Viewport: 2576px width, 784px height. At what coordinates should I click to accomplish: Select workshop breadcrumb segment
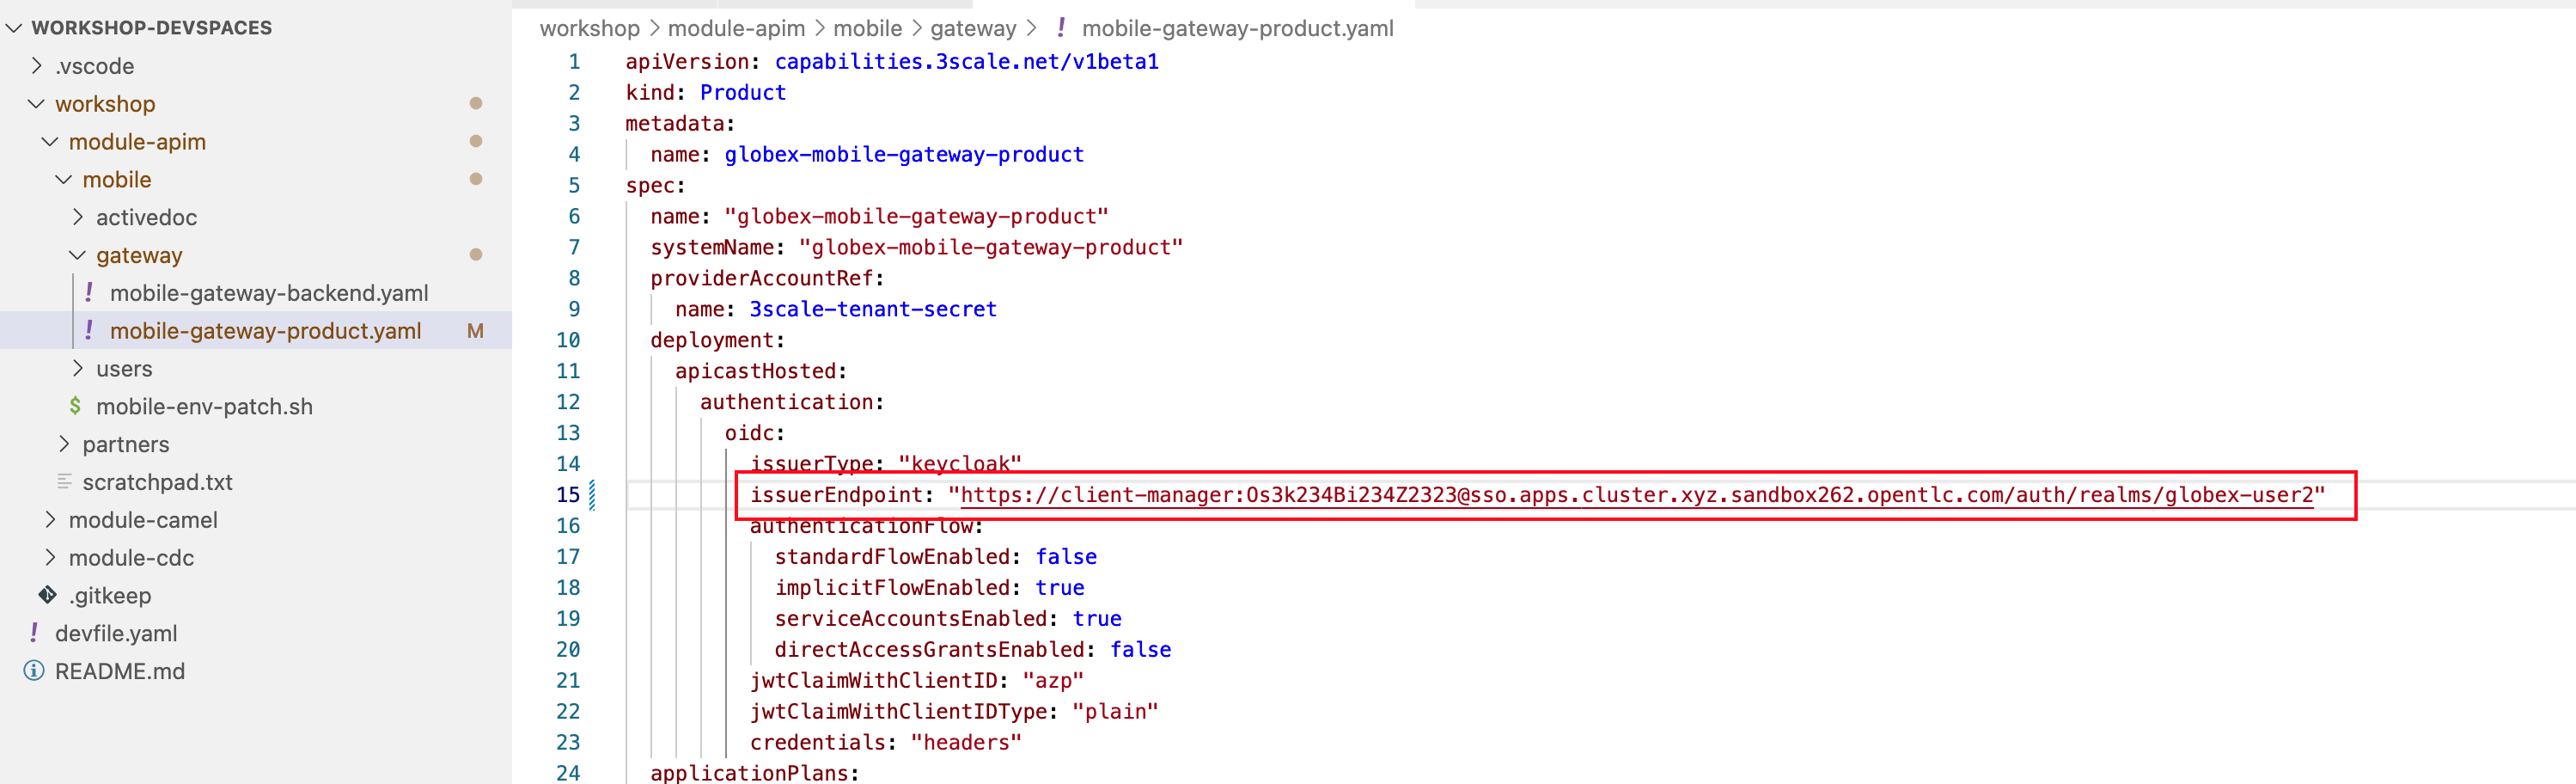coord(590,29)
